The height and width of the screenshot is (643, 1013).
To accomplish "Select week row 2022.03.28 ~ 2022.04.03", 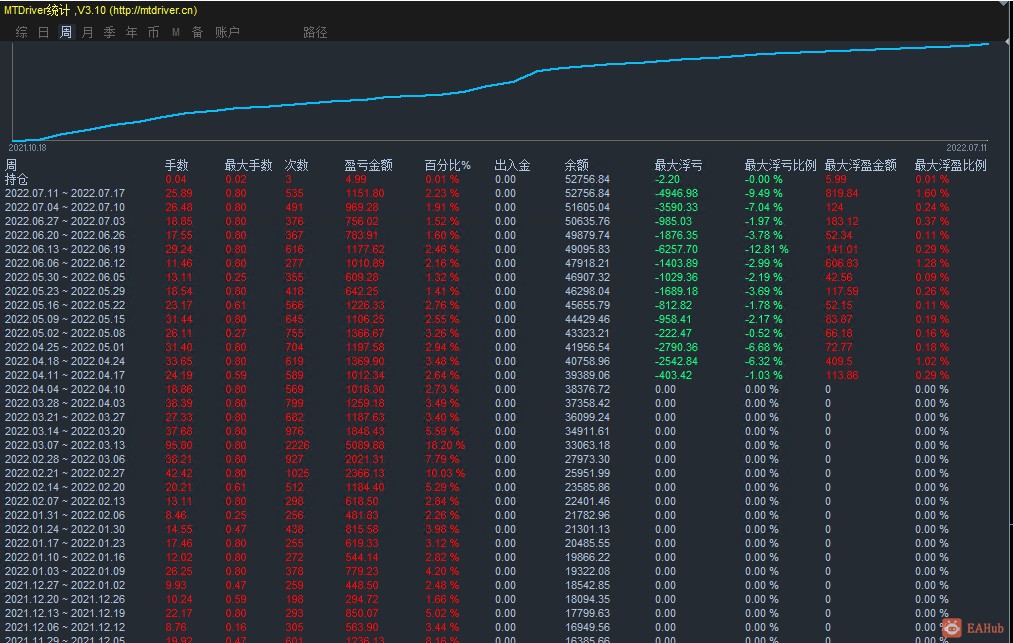I will 65,403.
